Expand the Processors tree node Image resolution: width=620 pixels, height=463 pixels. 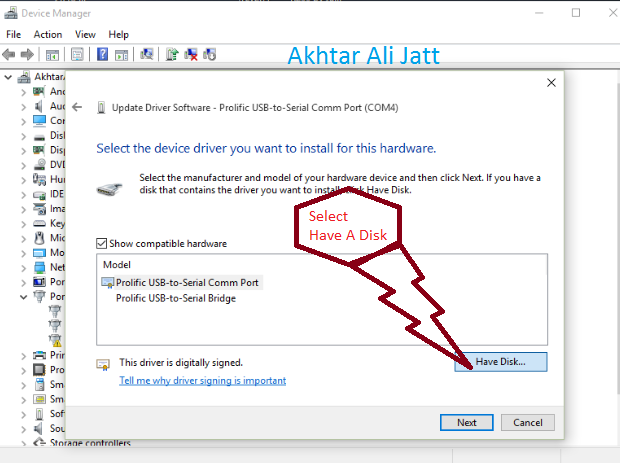[23, 370]
